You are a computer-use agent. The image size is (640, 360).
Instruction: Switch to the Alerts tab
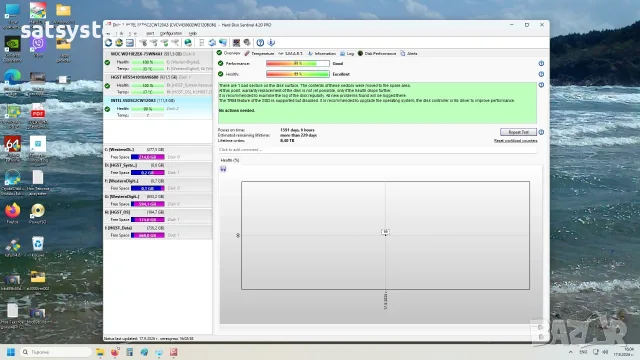tap(409, 53)
